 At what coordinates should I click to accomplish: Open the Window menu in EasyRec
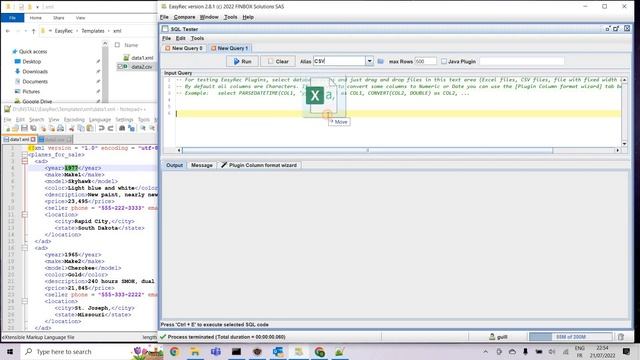point(209,17)
